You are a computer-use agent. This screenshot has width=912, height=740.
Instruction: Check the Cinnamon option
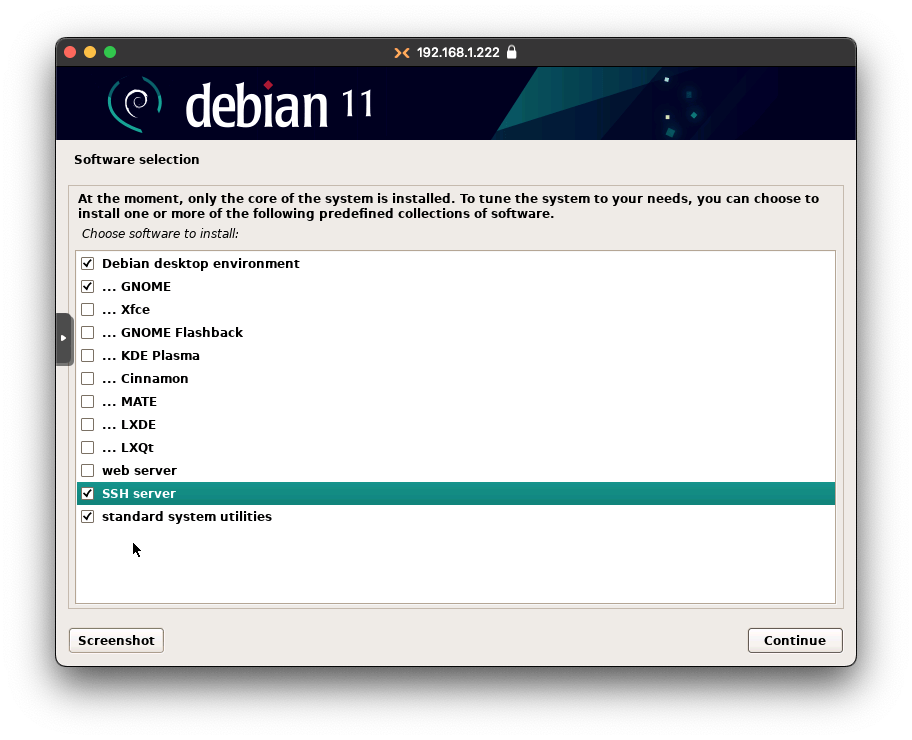[88, 379]
